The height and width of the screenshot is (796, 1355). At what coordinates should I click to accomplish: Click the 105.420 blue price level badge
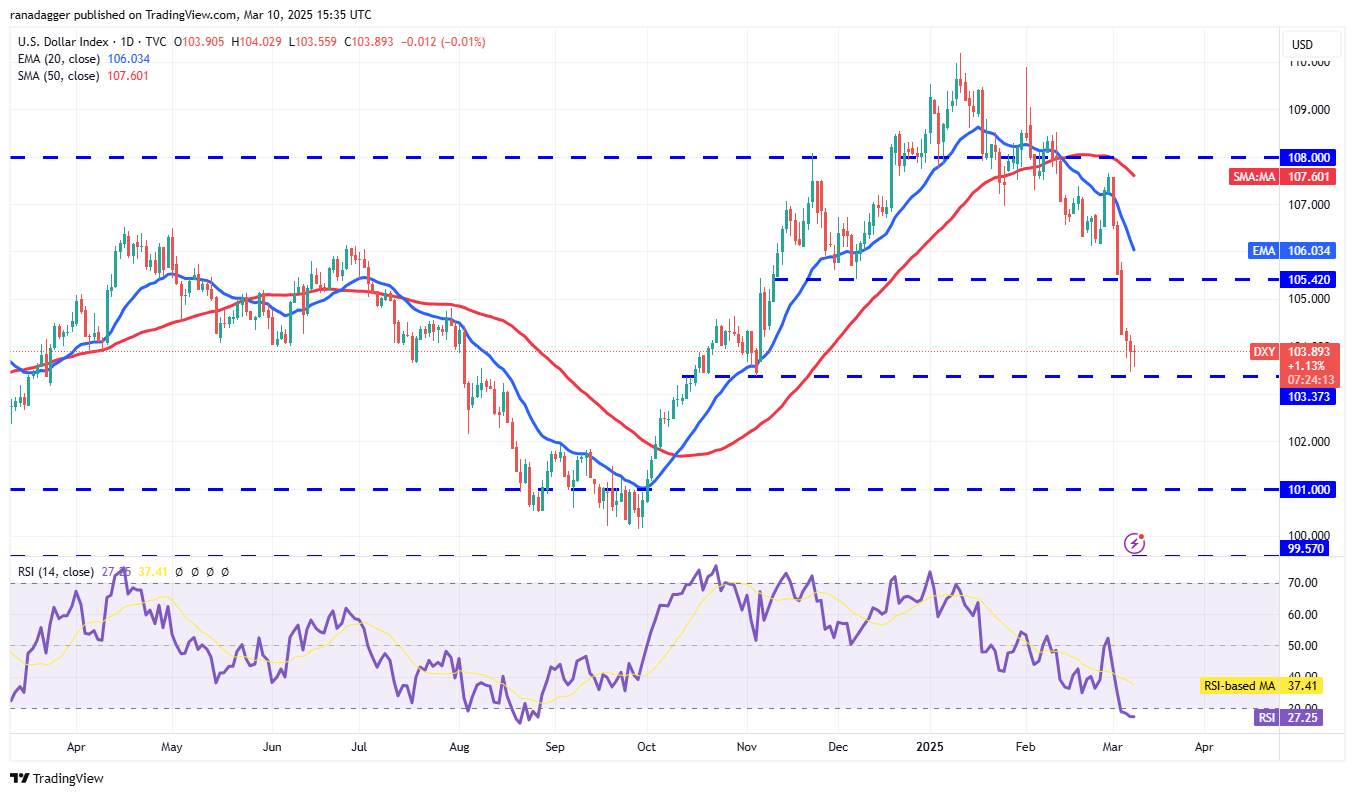point(1307,279)
